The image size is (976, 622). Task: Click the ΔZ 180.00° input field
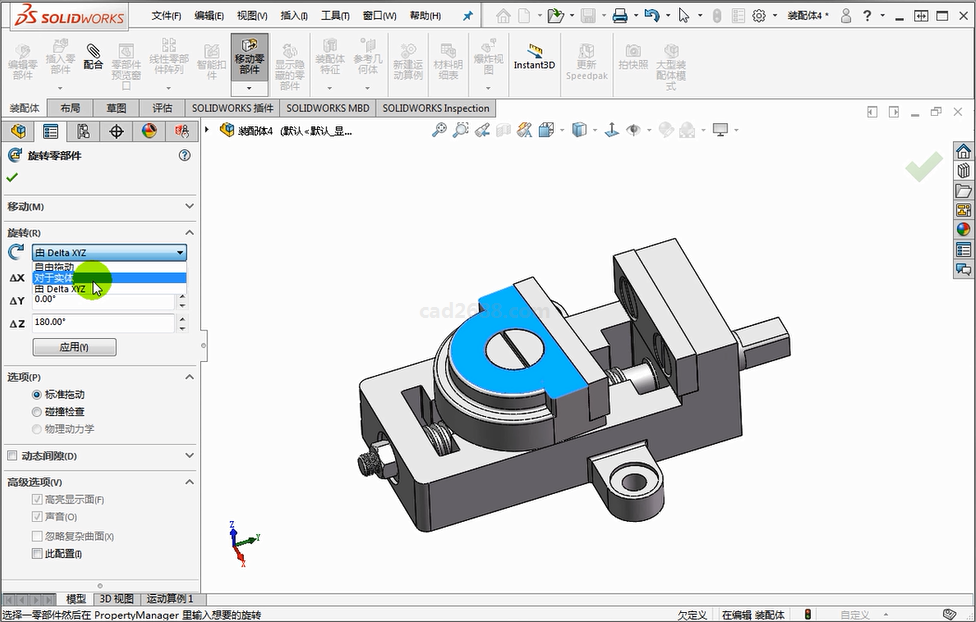click(102, 323)
